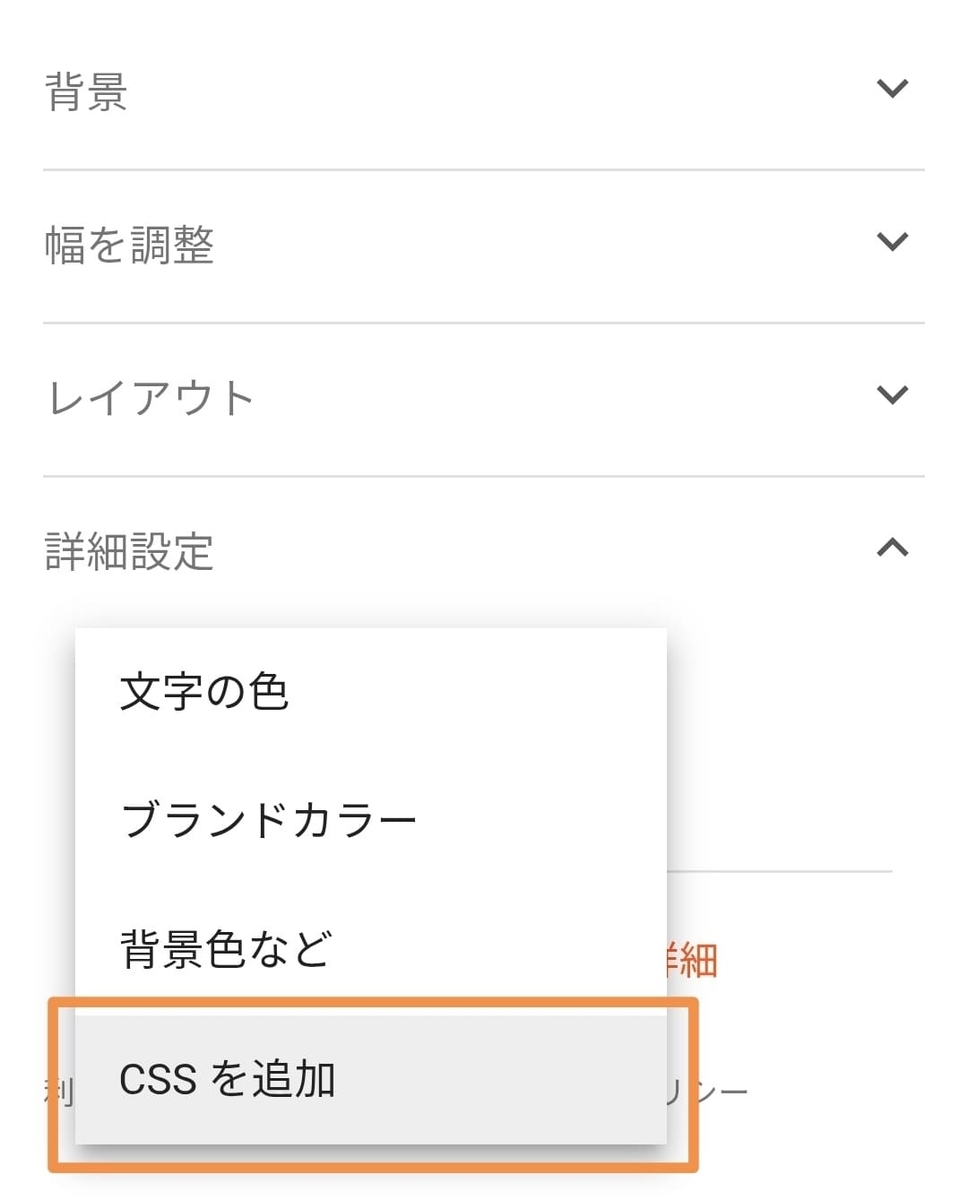The width and height of the screenshot is (968, 1200).
Task: Open the レイアウト section by its label
Action: 150,398
